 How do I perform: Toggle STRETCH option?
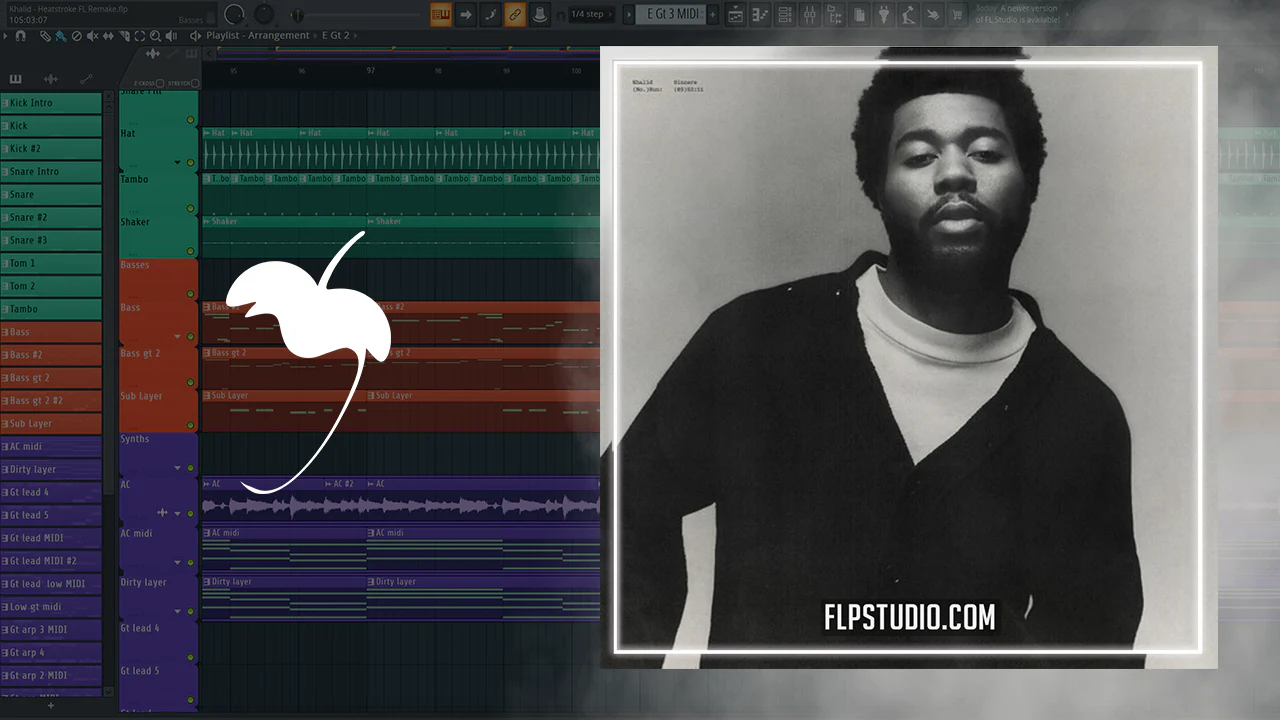195,83
